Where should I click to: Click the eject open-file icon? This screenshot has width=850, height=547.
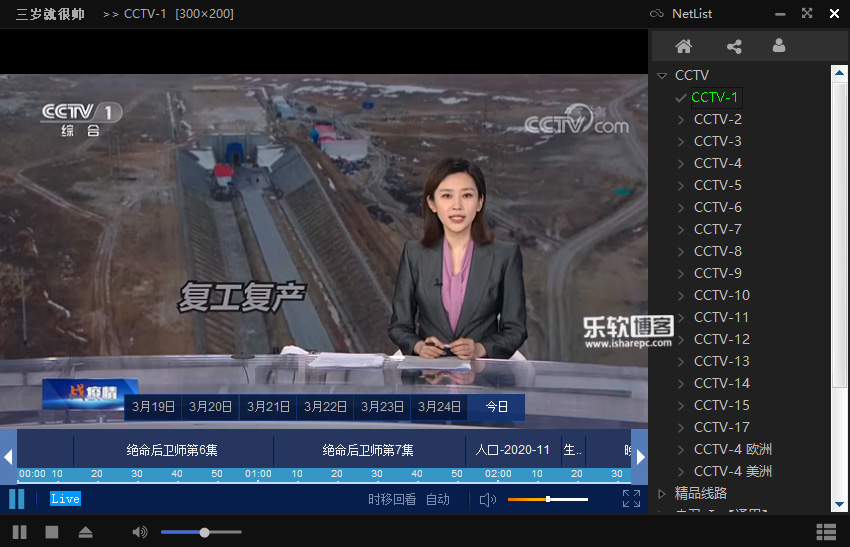point(85,532)
